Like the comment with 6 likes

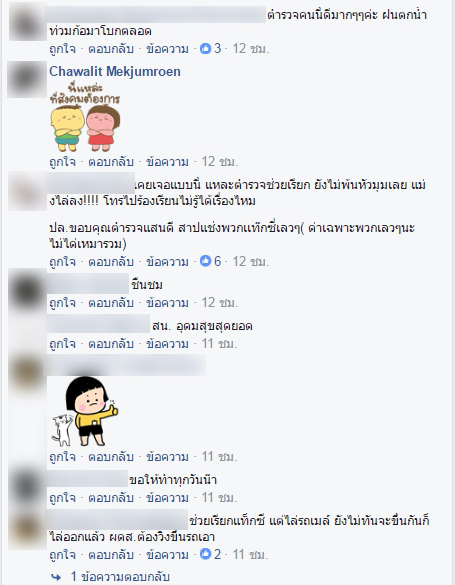tap(62, 262)
